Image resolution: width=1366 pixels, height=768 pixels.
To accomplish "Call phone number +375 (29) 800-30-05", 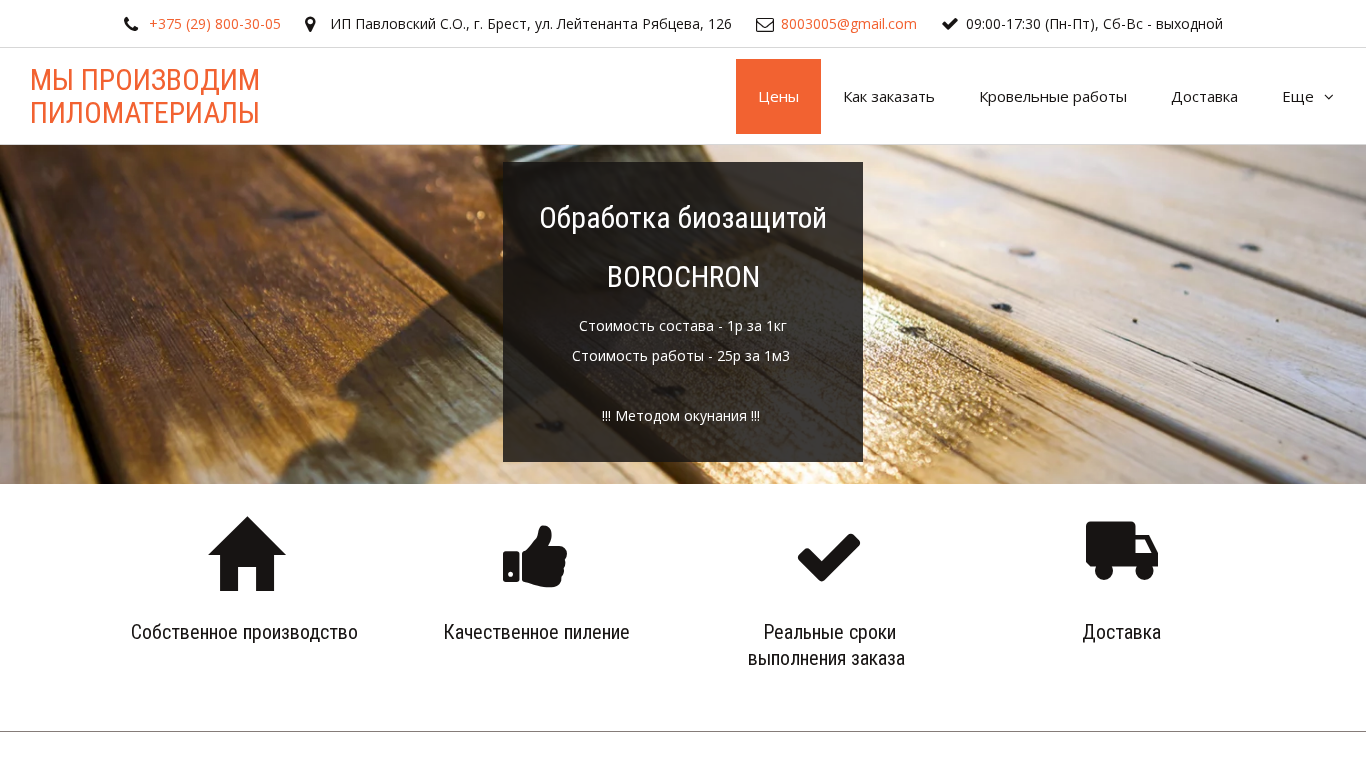I will pyautogui.click(x=215, y=24).
